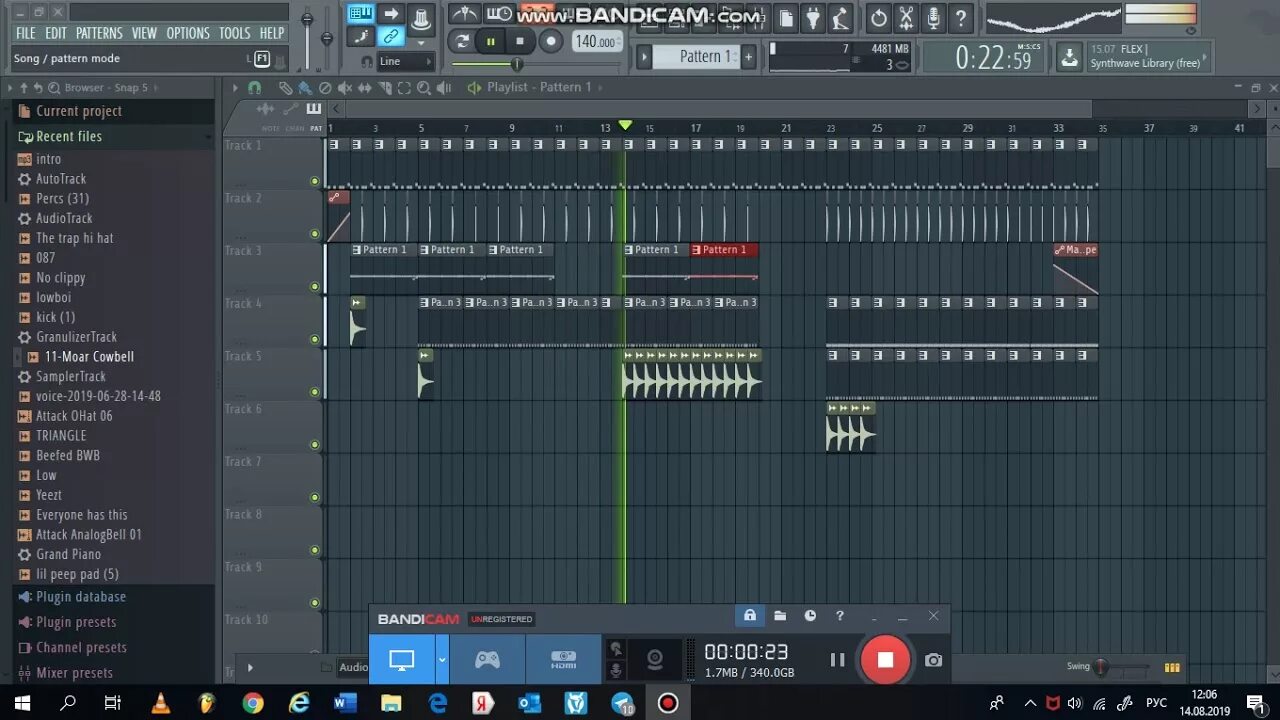This screenshot has height=720, width=1280.
Task: Pause the Bandicam recording
Action: pos(837,659)
